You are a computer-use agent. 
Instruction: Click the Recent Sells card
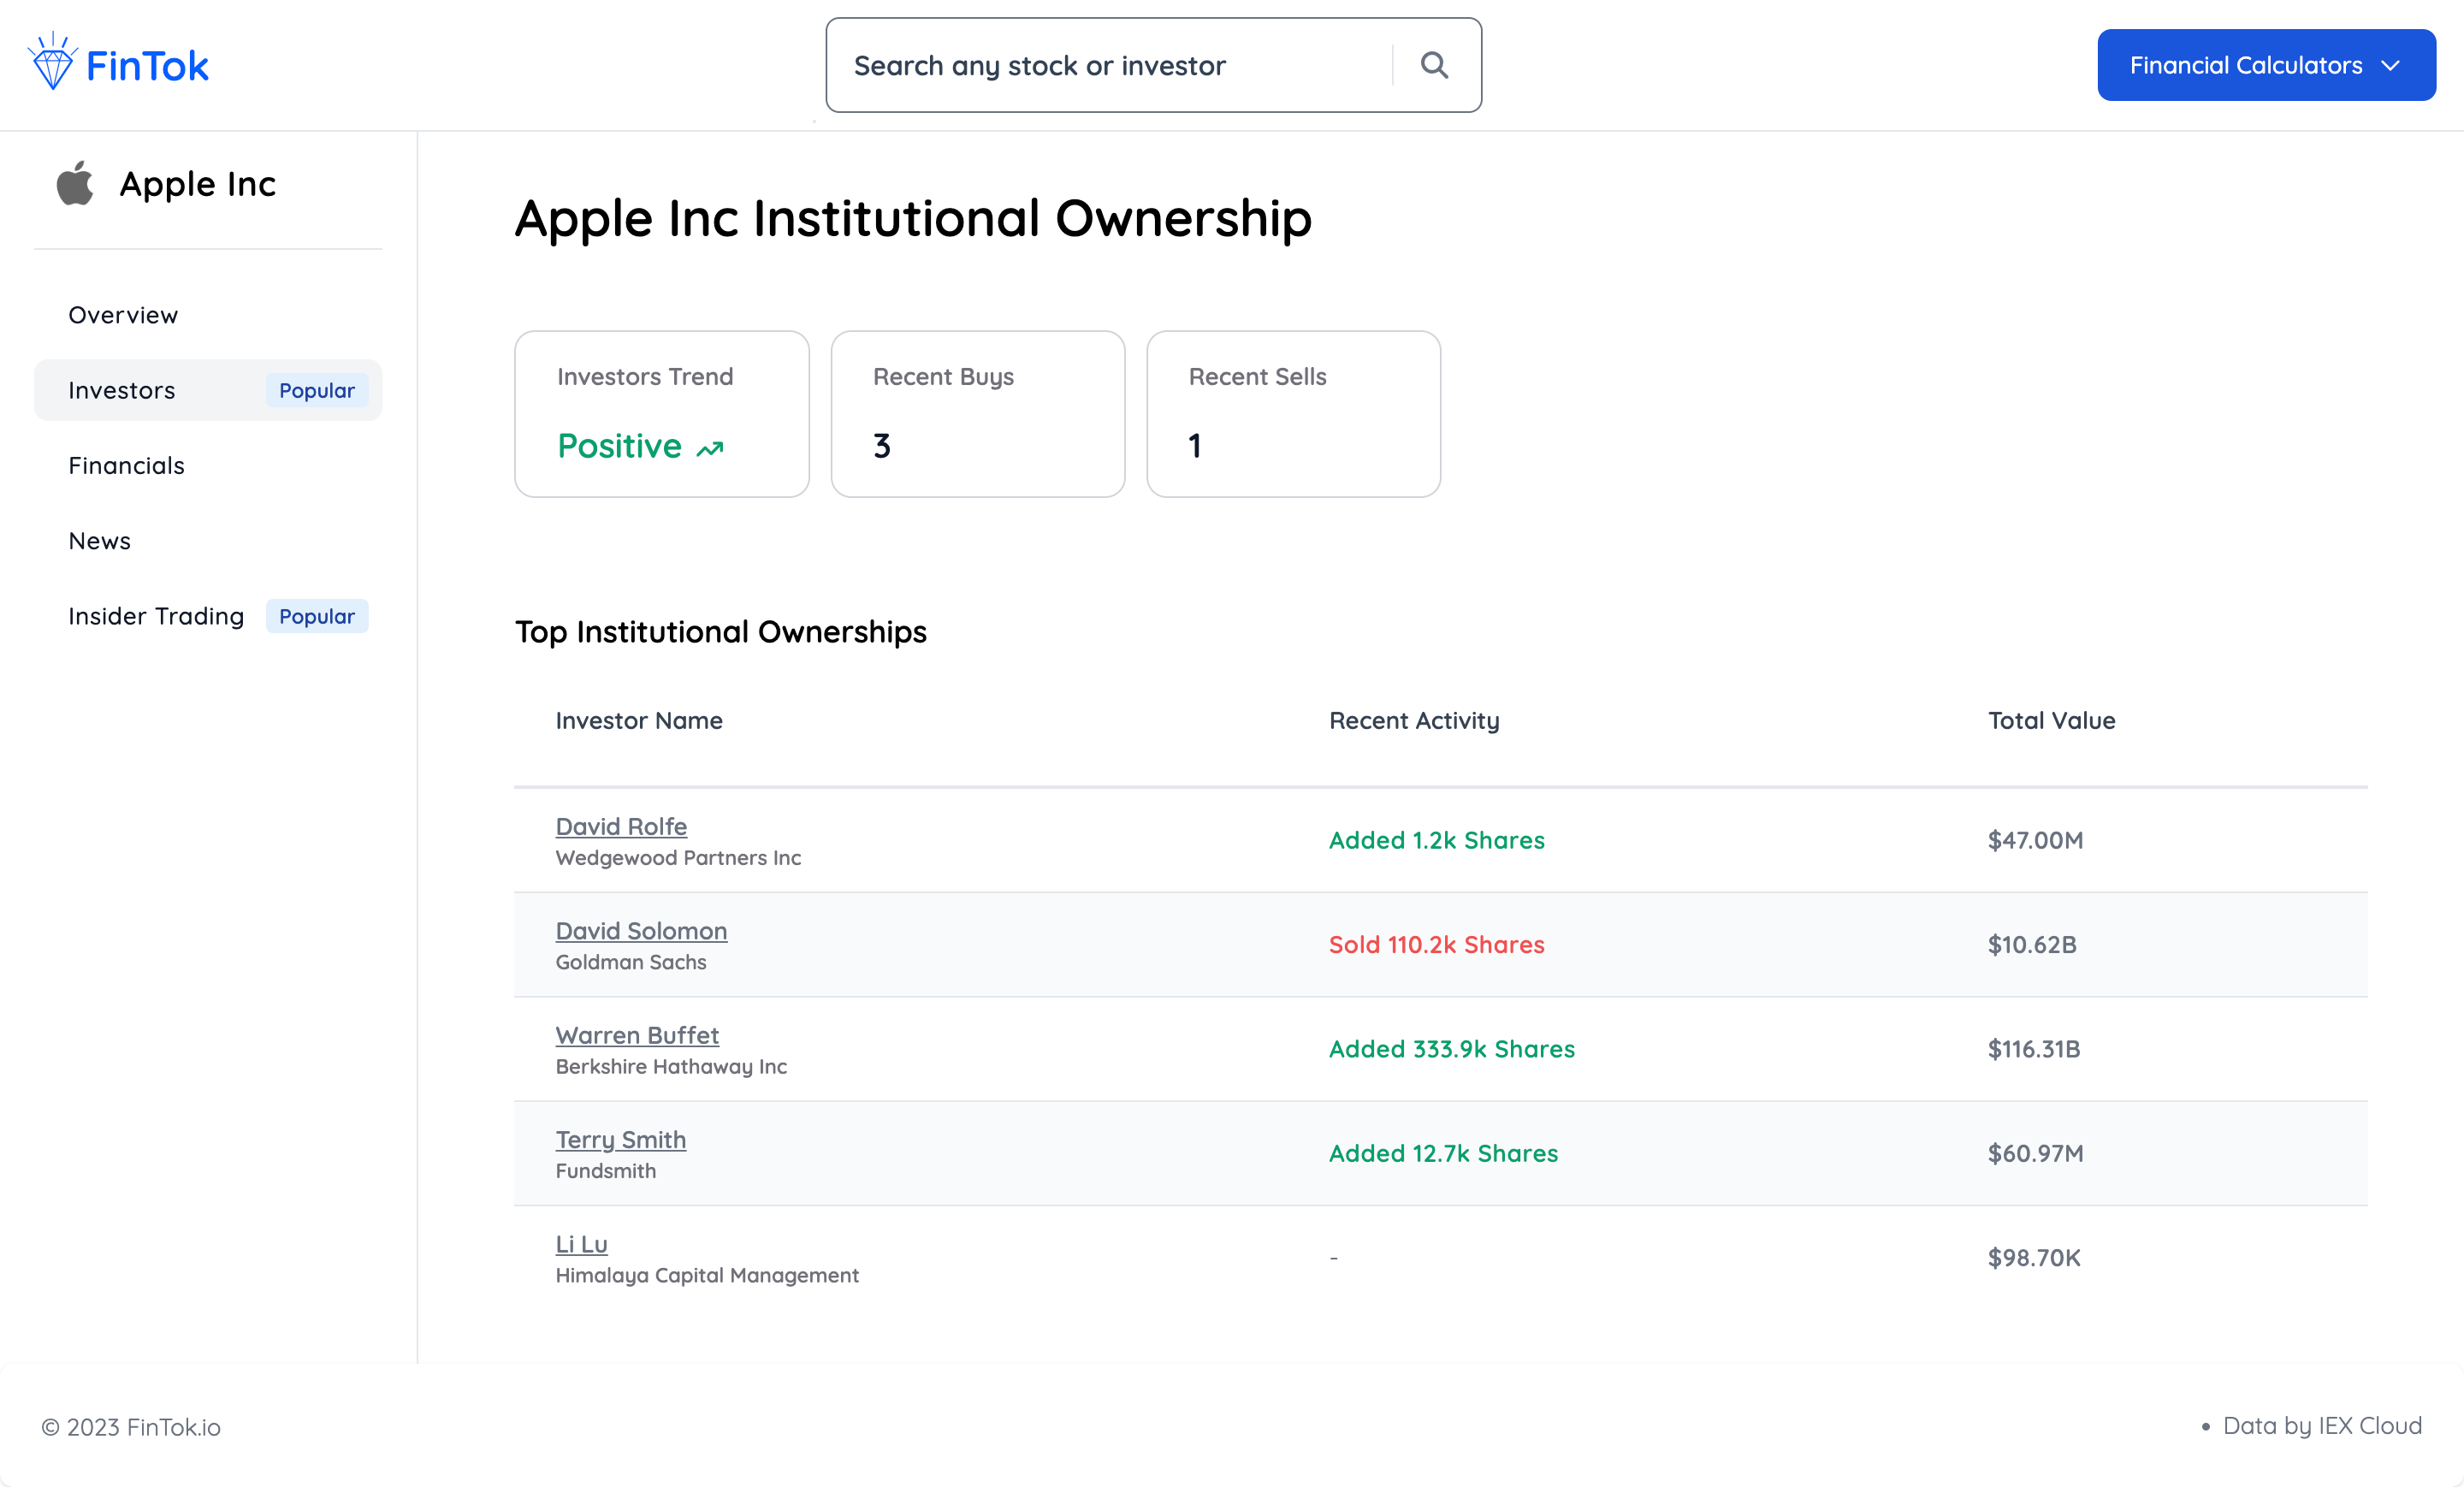[1293, 414]
